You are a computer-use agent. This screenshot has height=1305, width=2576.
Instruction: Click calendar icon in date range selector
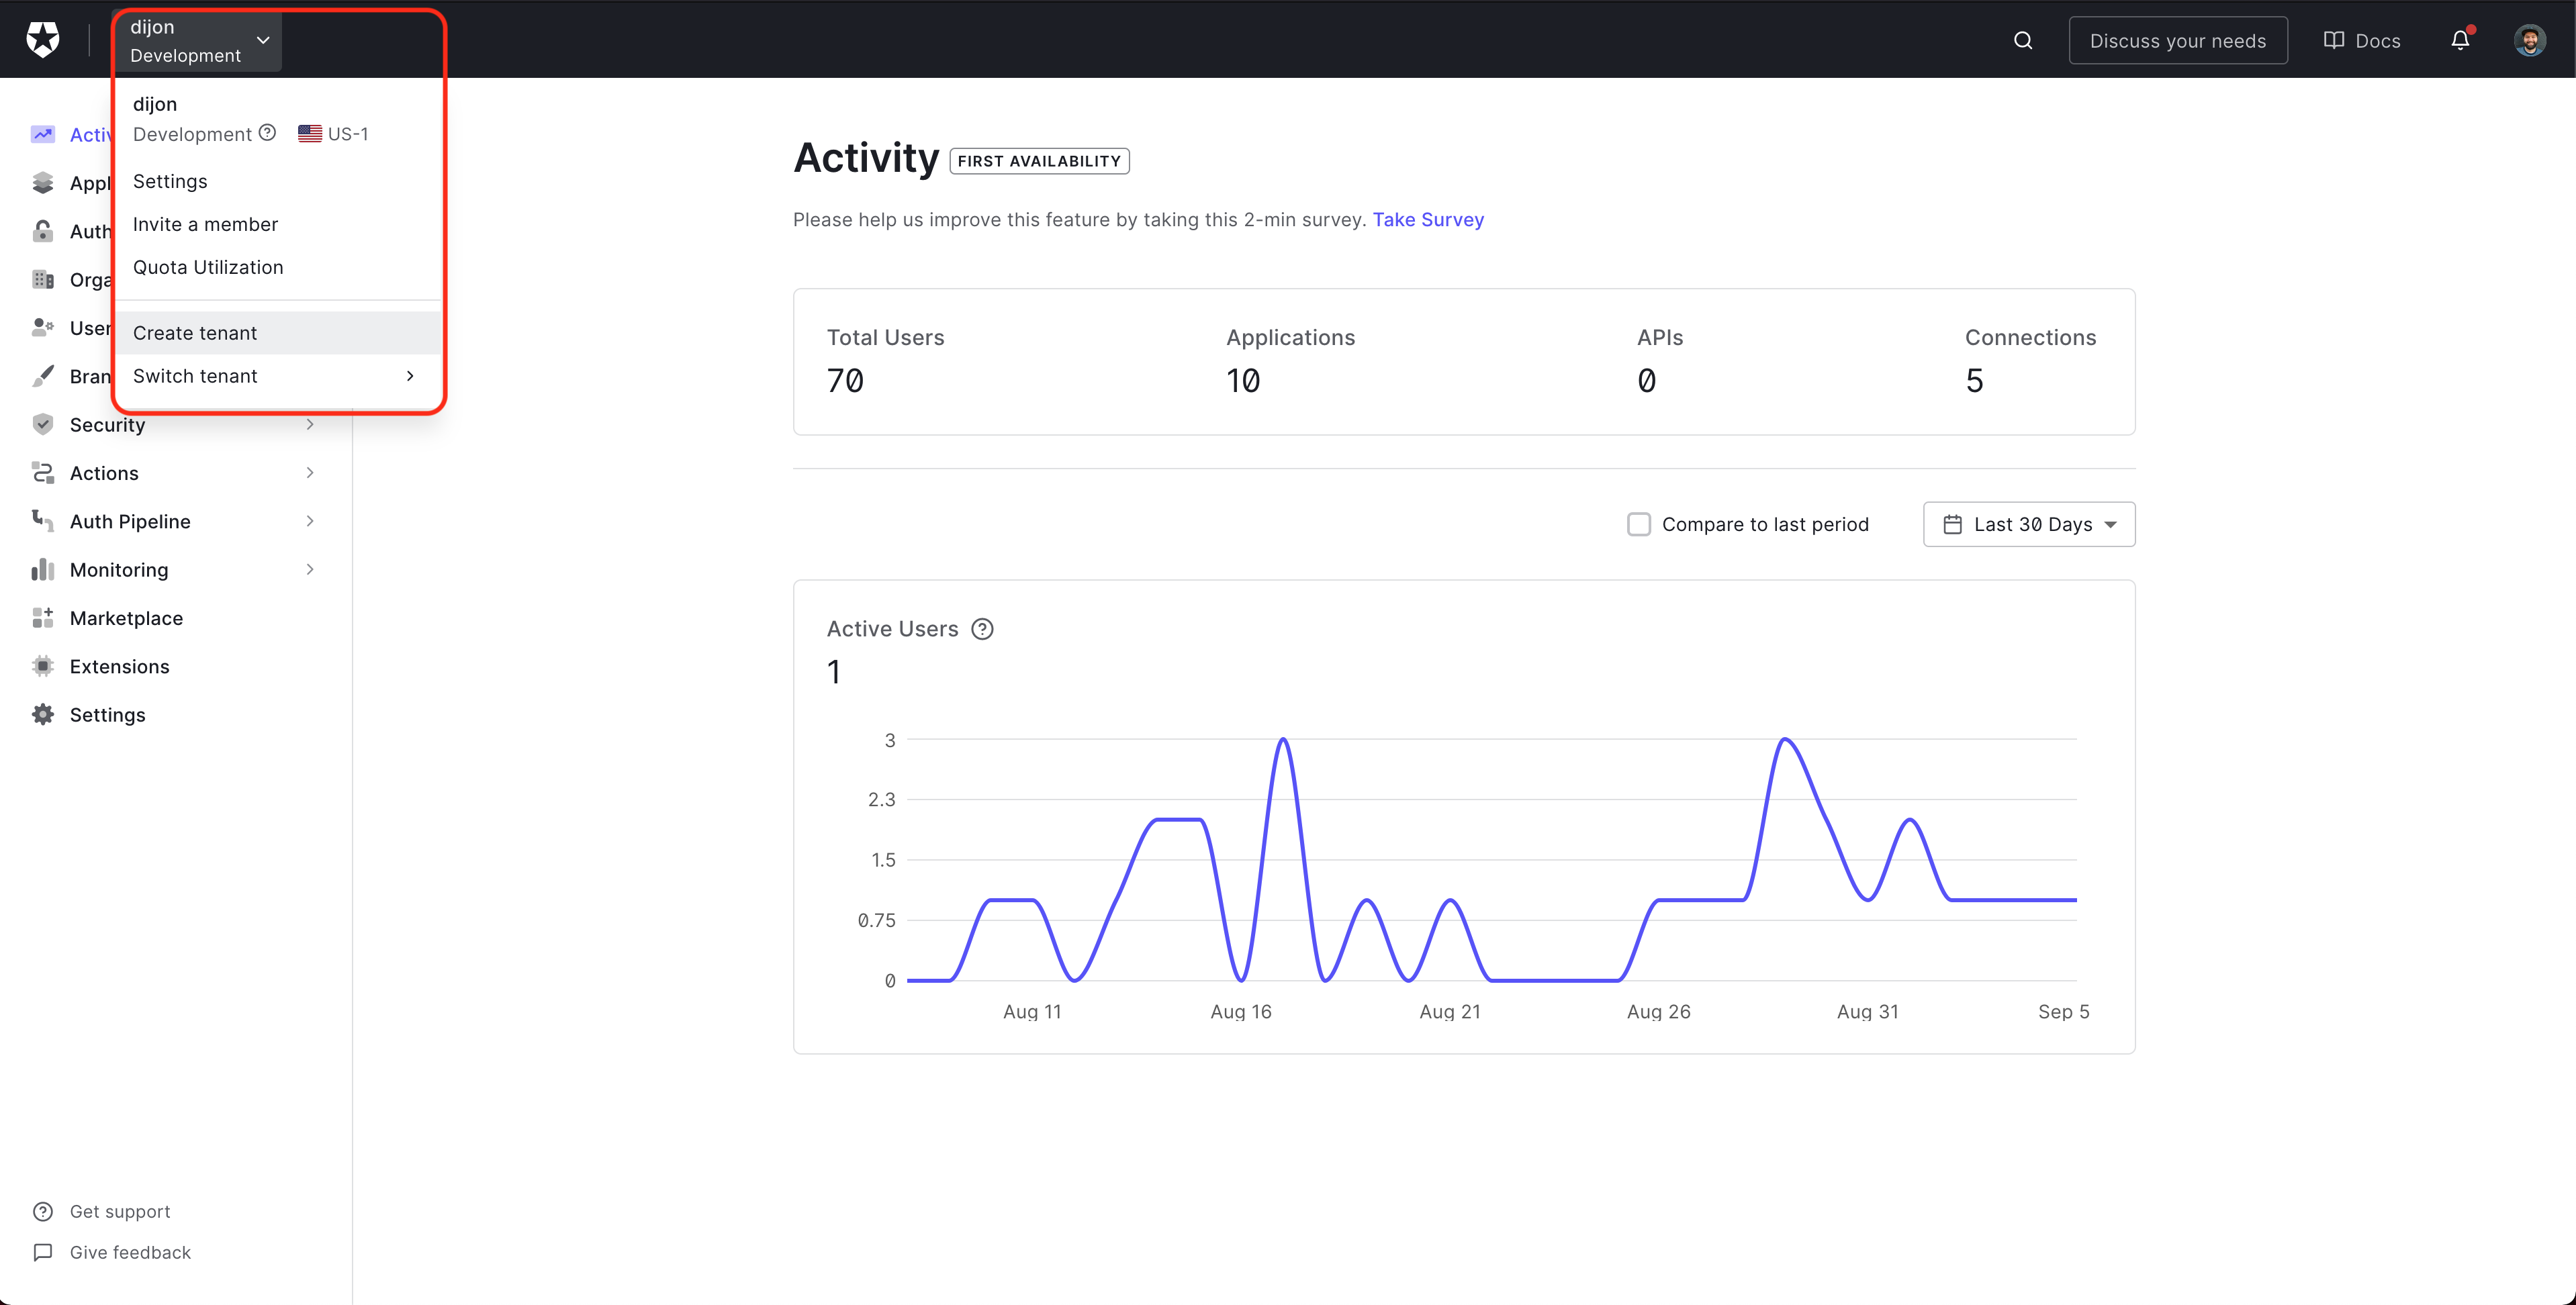click(1952, 524)
